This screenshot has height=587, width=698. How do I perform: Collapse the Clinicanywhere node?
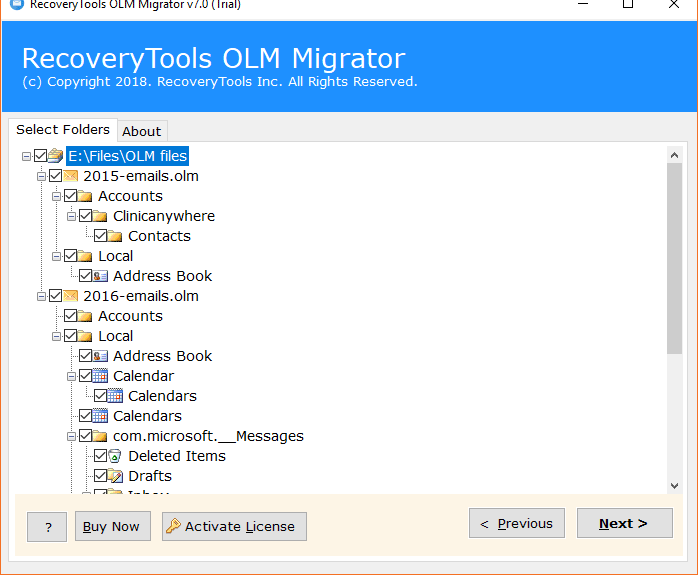tap(71, 216)
